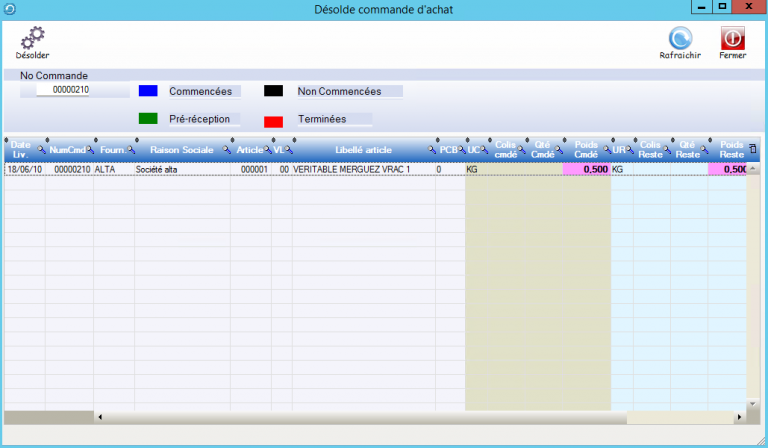Click search icon on Date Liv. column
Image resolution: width=768 pixels, height=448 pixels.
point(40,150)
